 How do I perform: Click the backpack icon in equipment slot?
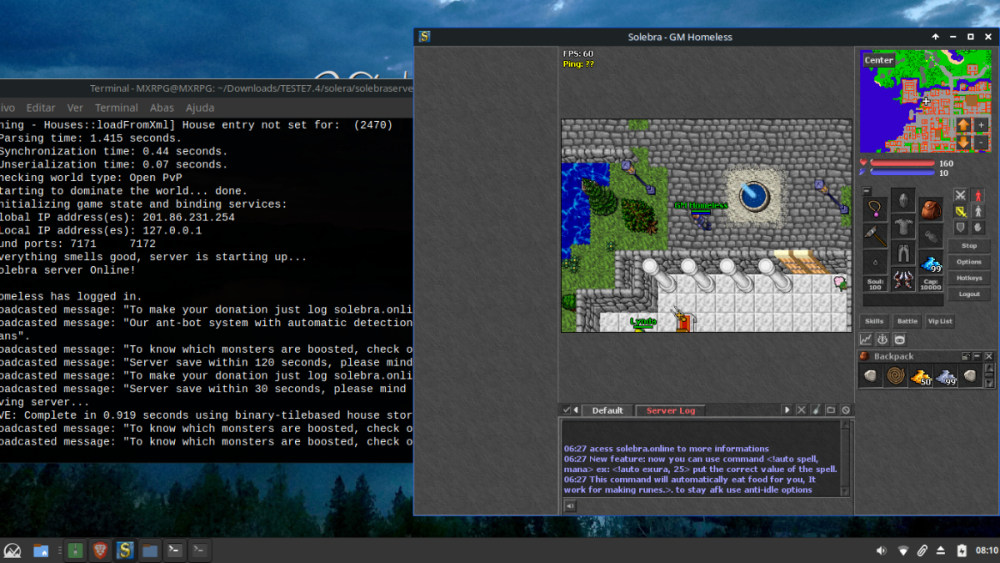931,210
